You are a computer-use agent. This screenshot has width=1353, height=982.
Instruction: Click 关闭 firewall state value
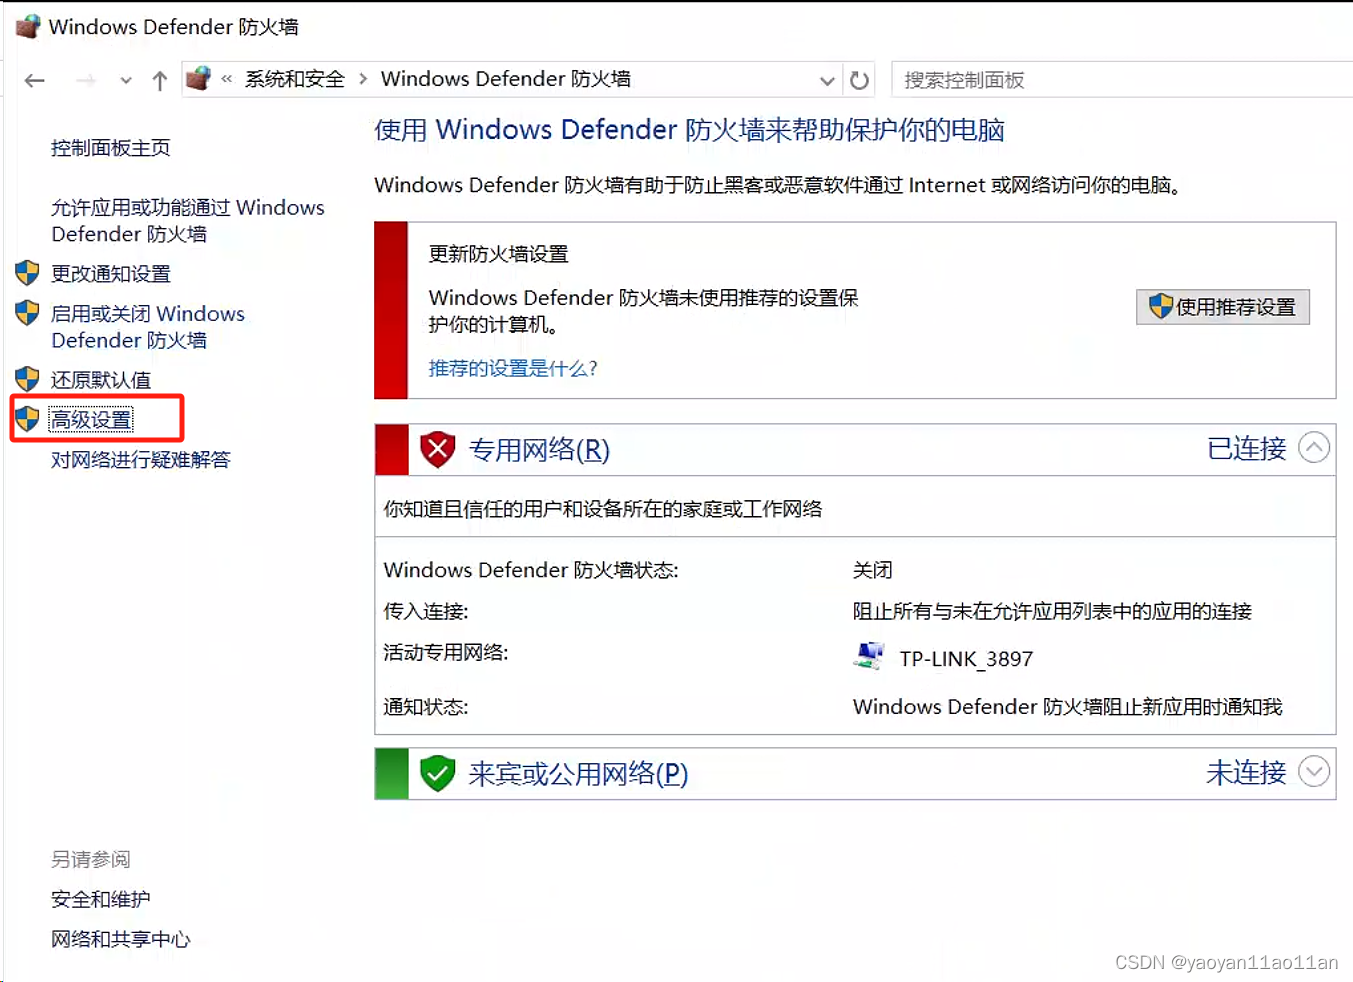(873, 570)
